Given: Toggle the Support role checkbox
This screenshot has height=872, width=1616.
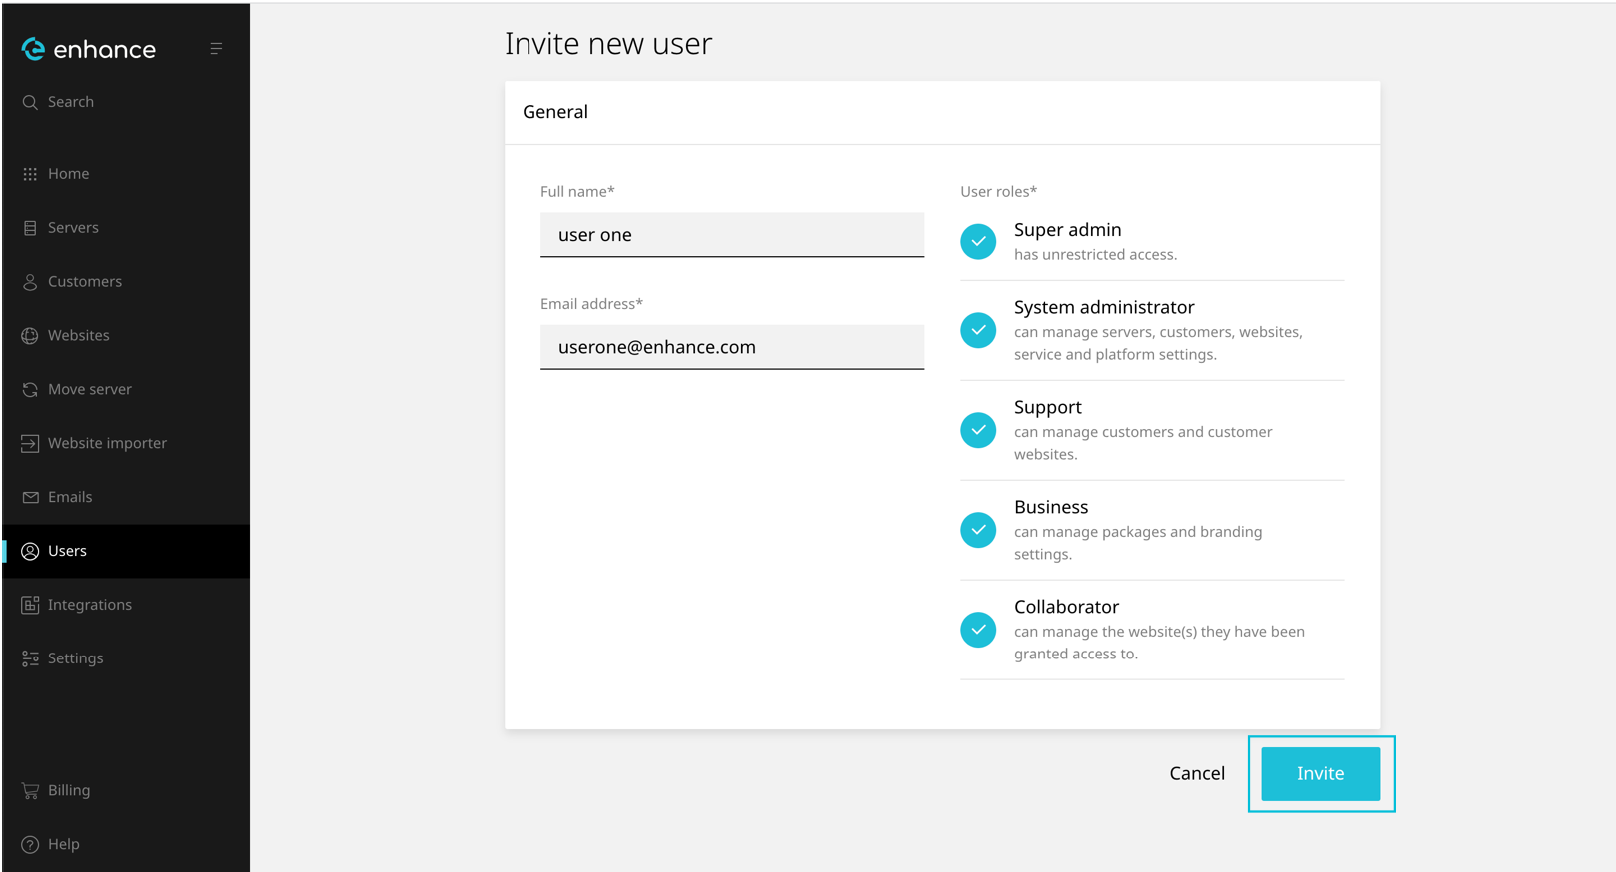Looking at the screenshot, I should (x=978, y=430).
